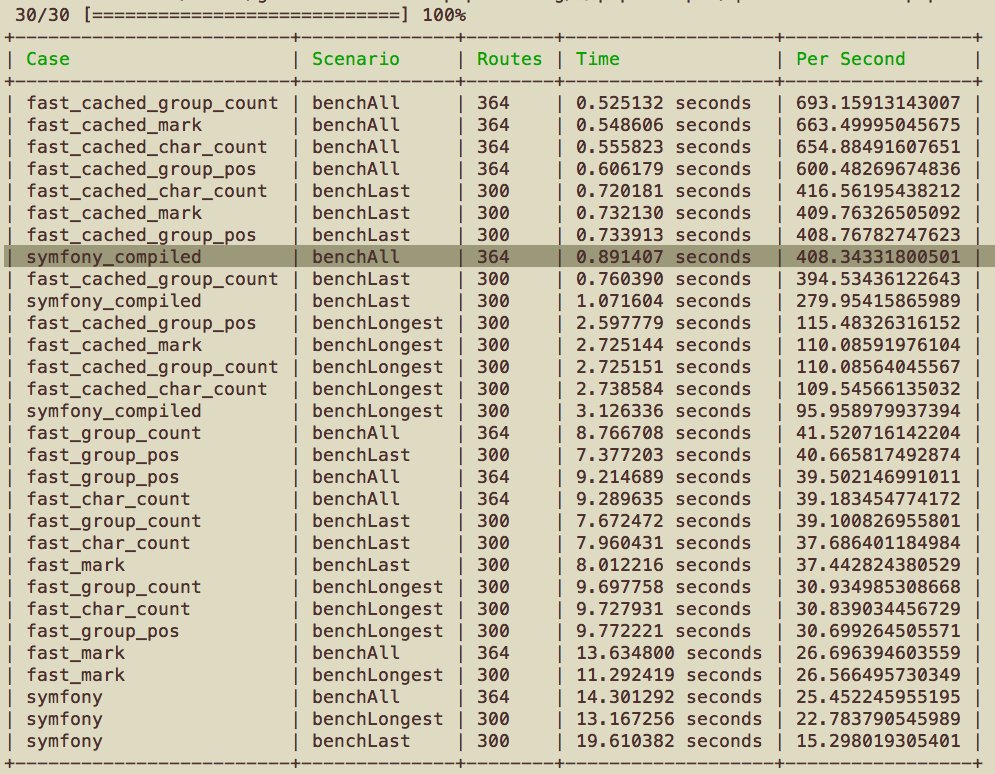Image resolution: width=995 pixels, height=774 pixels.
Task: Select the value 408.76782747623
Action: 878,235
